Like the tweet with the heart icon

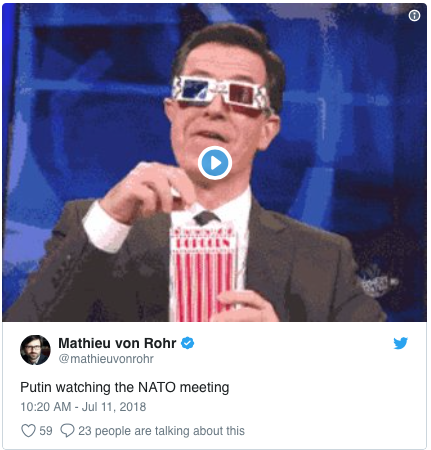point(28,430)
